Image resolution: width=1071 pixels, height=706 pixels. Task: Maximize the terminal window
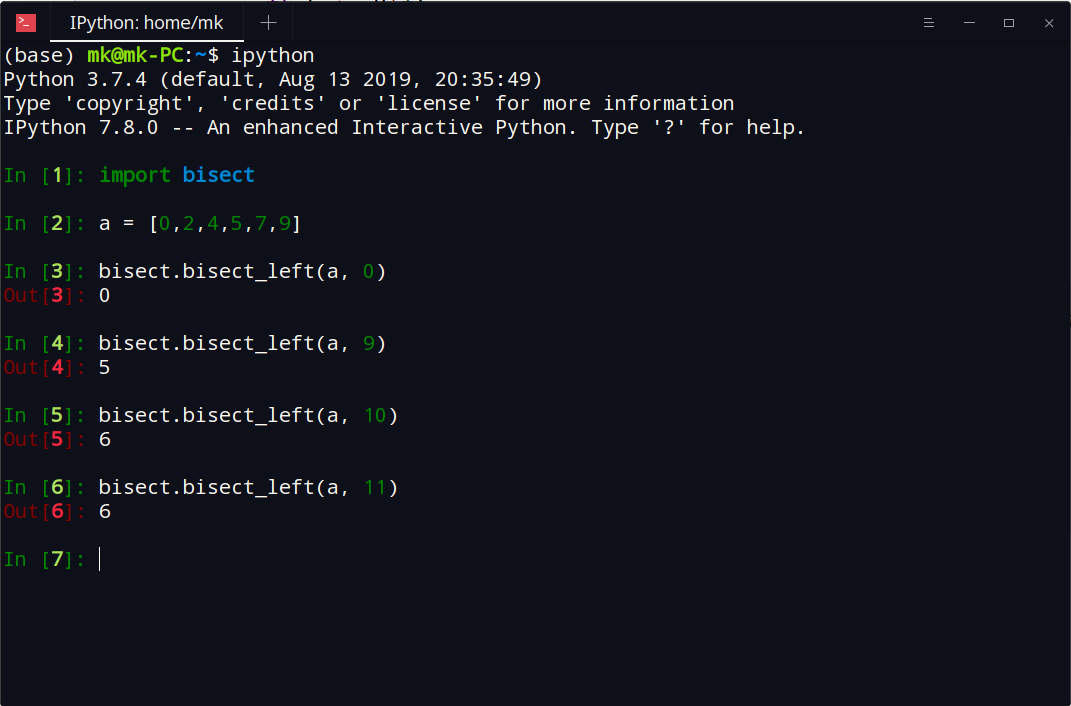1009,23
